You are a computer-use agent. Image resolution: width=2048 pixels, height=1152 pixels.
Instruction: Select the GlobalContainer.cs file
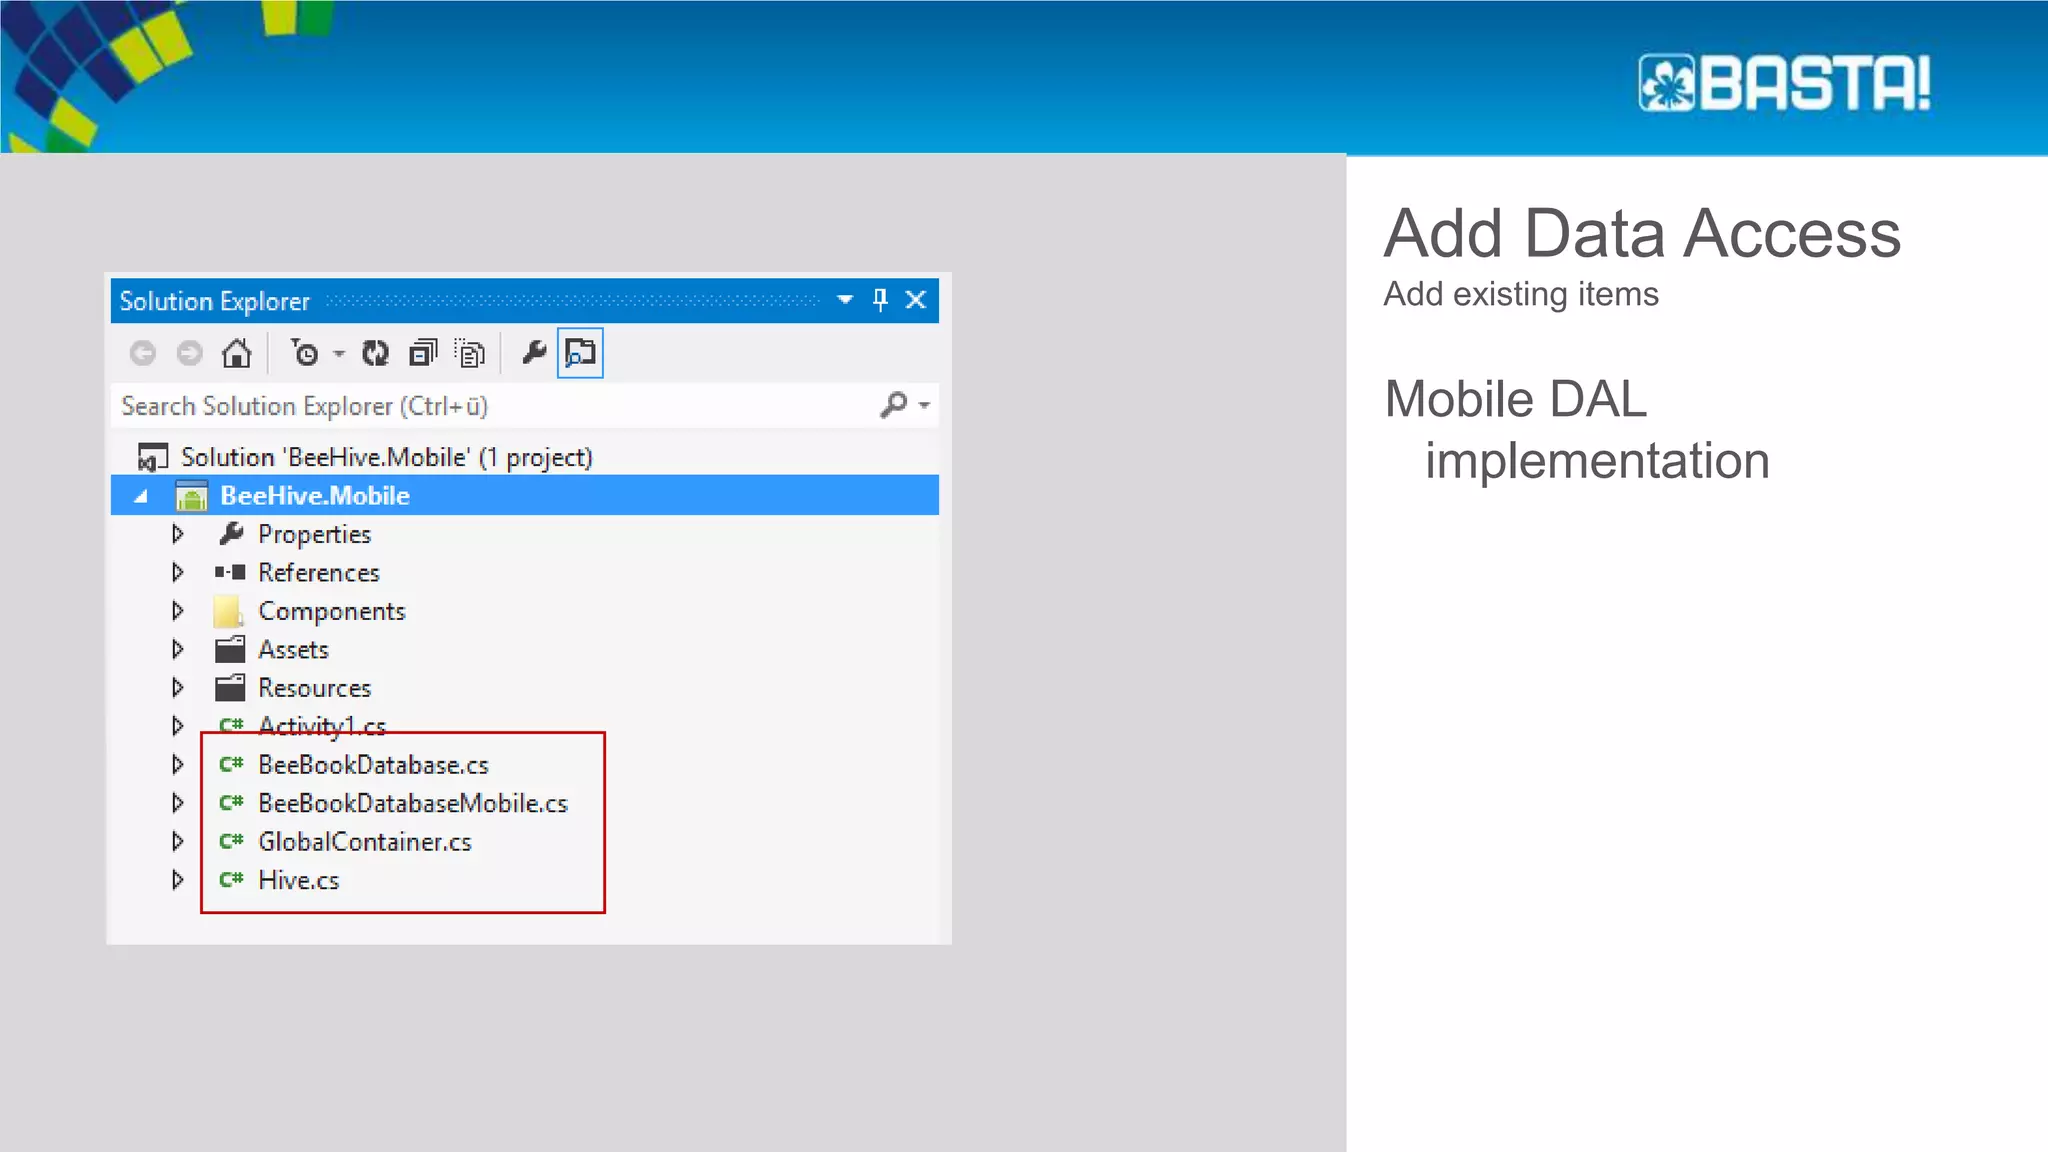tap(365, 842)
